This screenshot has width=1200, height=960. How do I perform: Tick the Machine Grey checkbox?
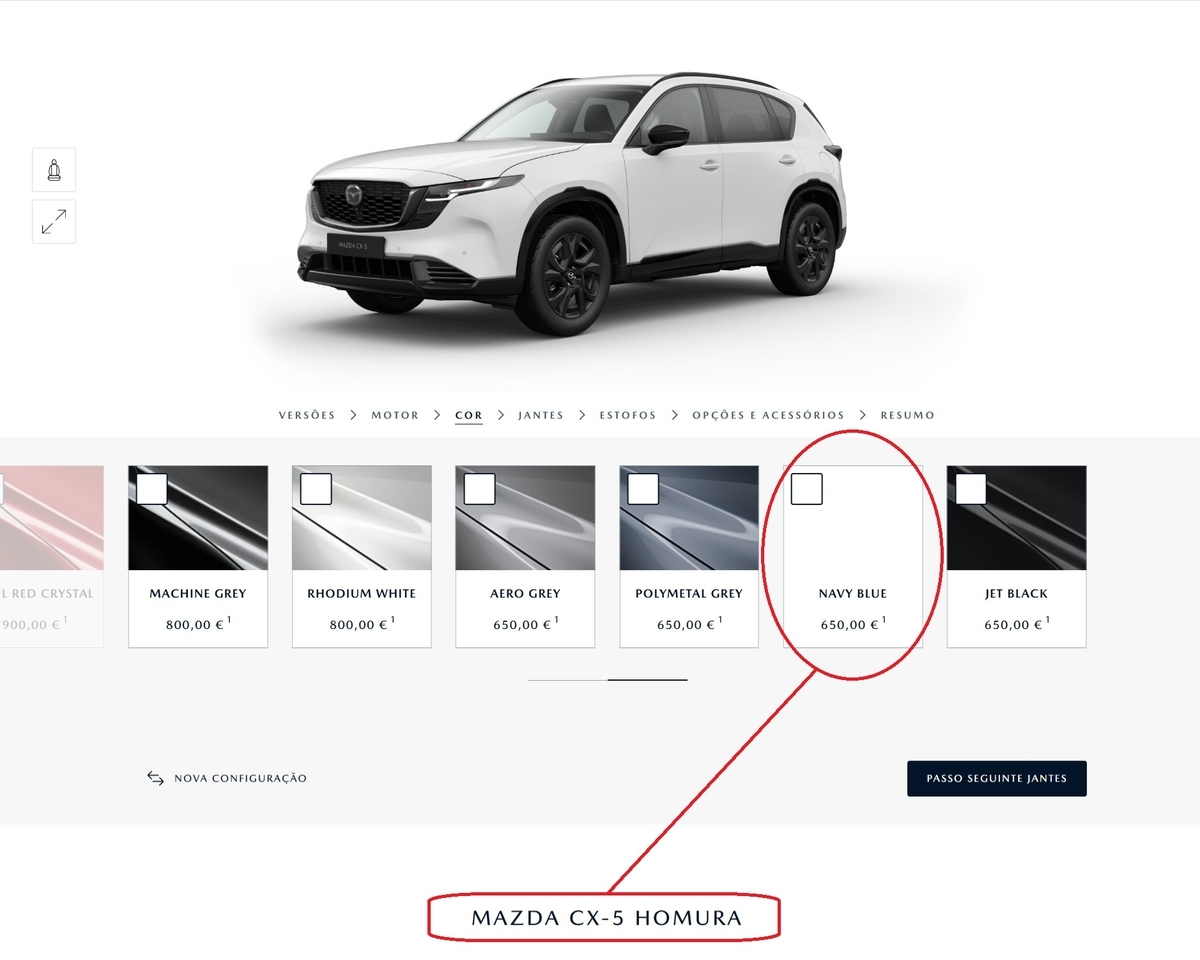[152, 489]
